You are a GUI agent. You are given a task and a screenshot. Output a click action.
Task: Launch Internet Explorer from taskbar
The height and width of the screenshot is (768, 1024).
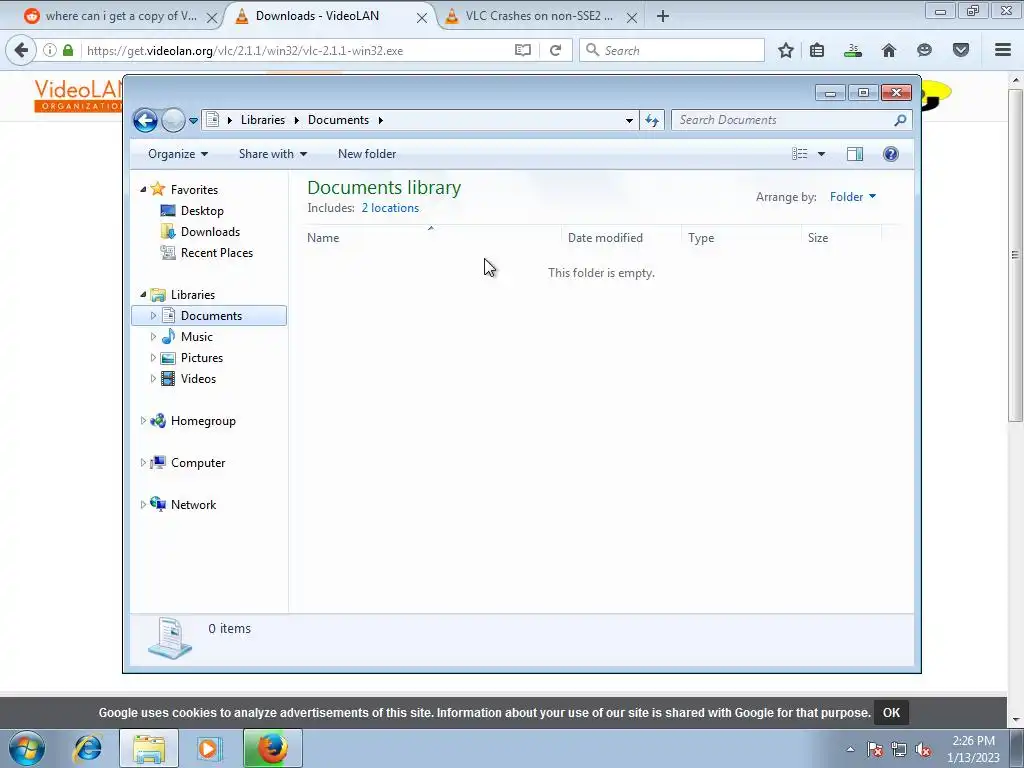88,748
